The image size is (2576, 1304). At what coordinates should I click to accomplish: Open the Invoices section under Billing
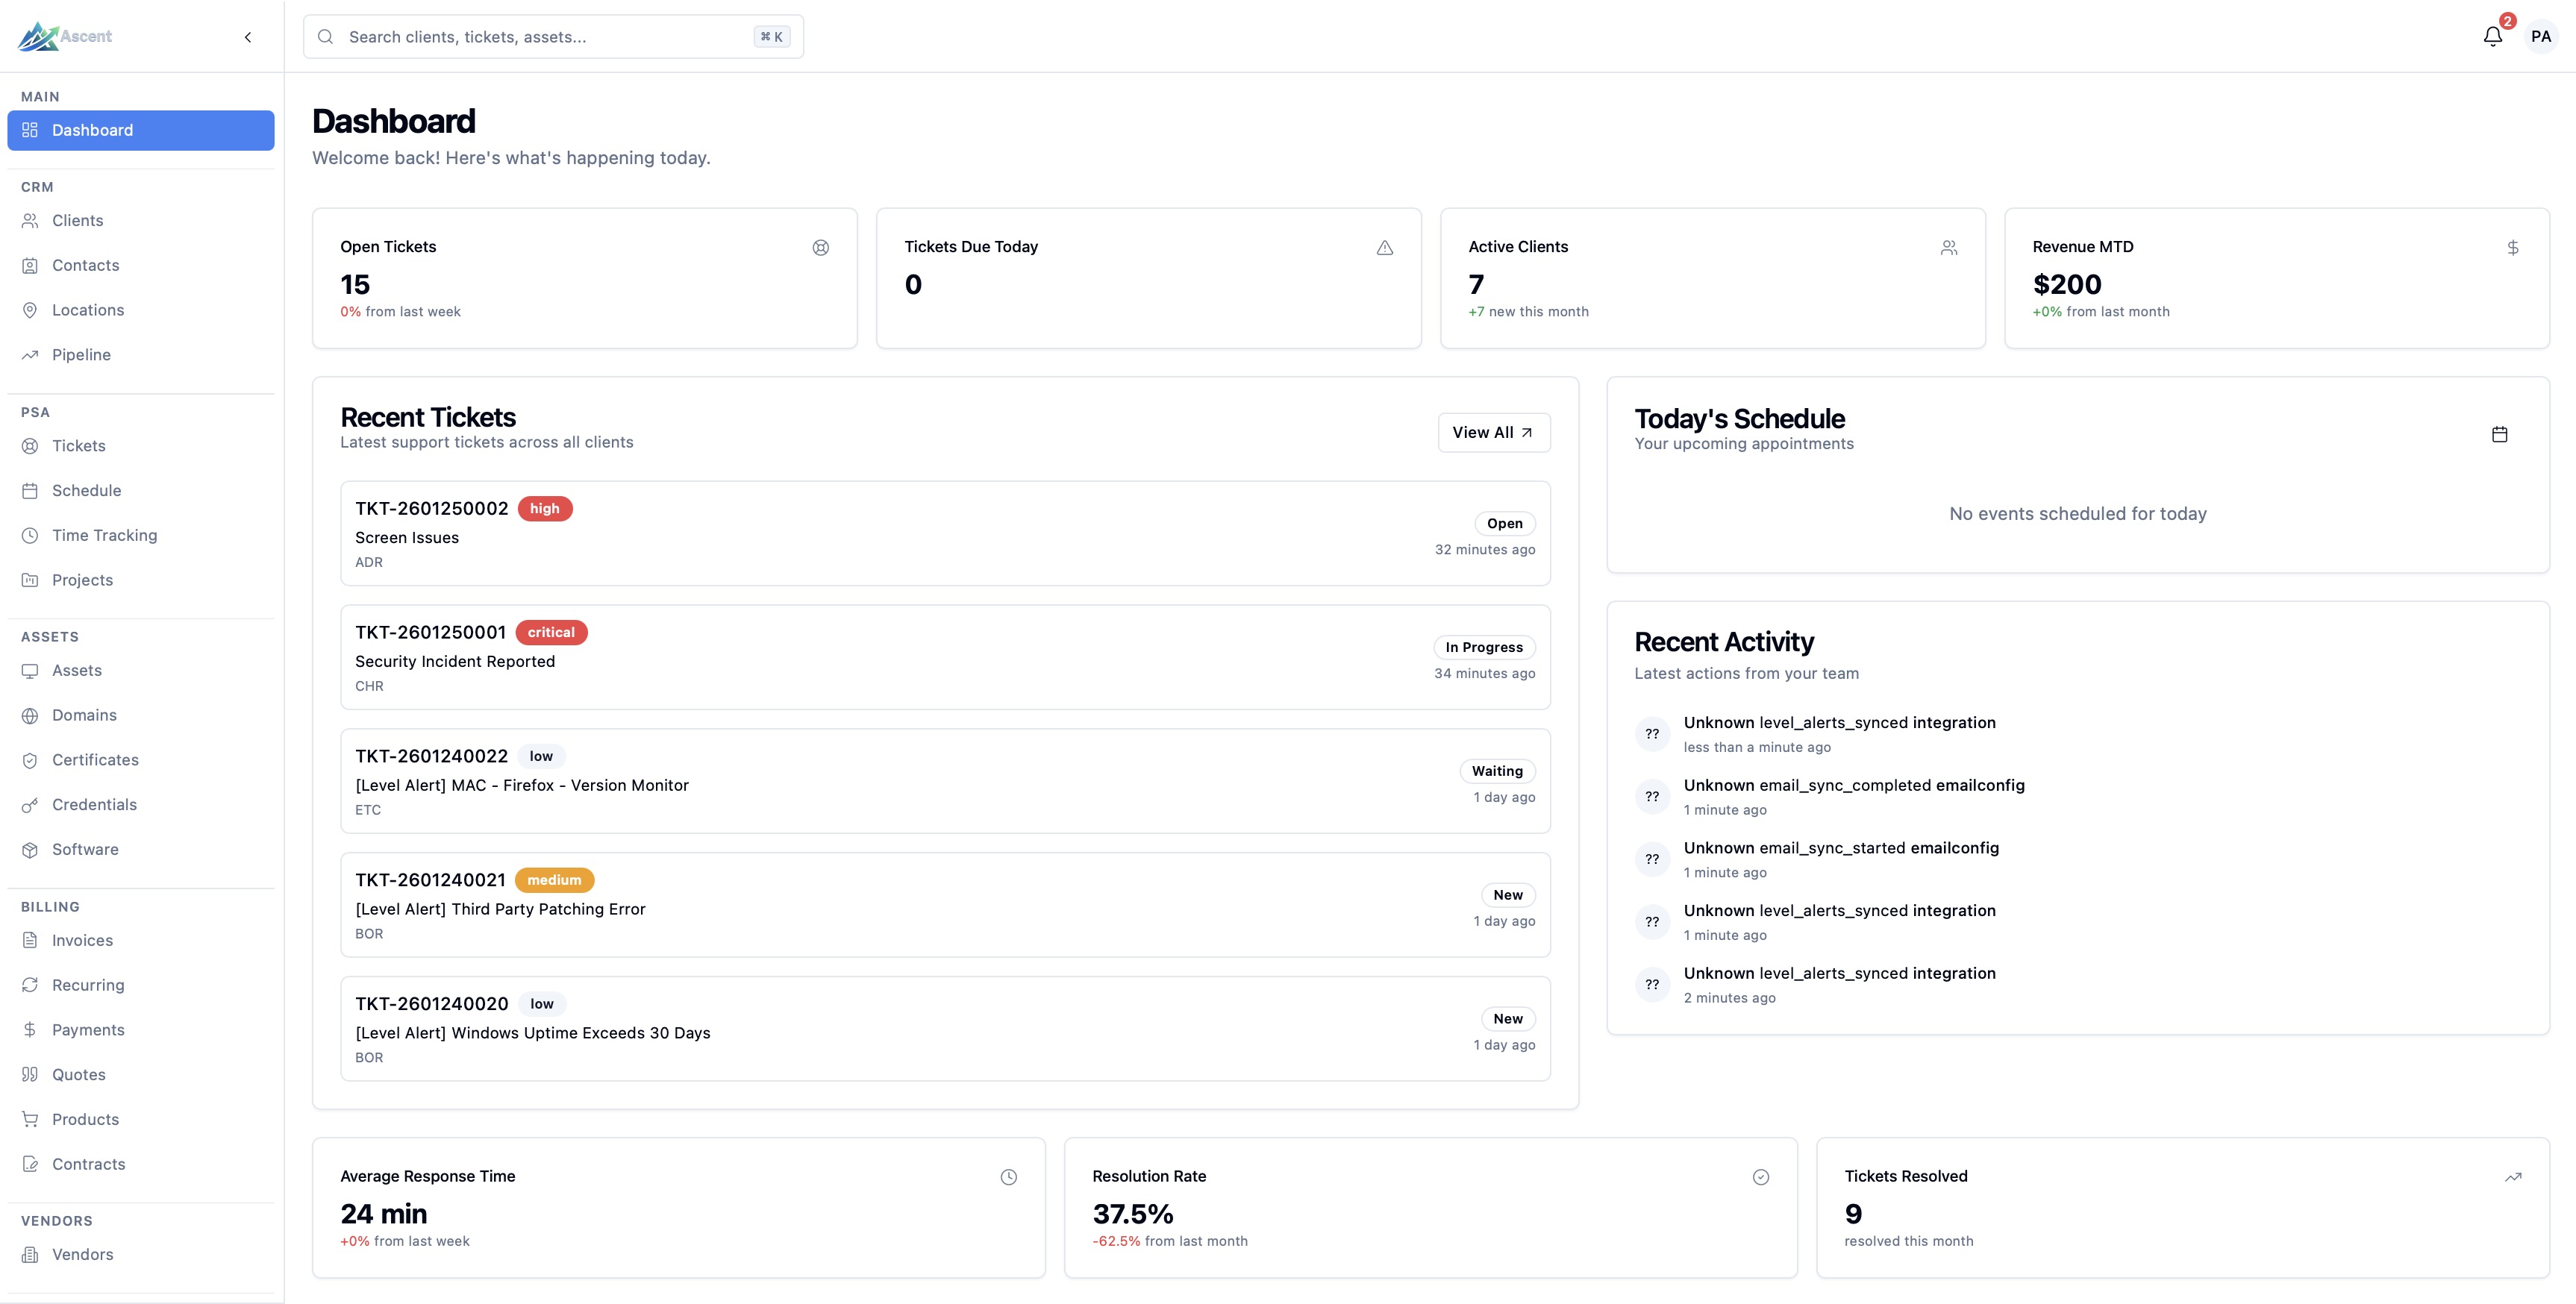click(x=83, y=940)
